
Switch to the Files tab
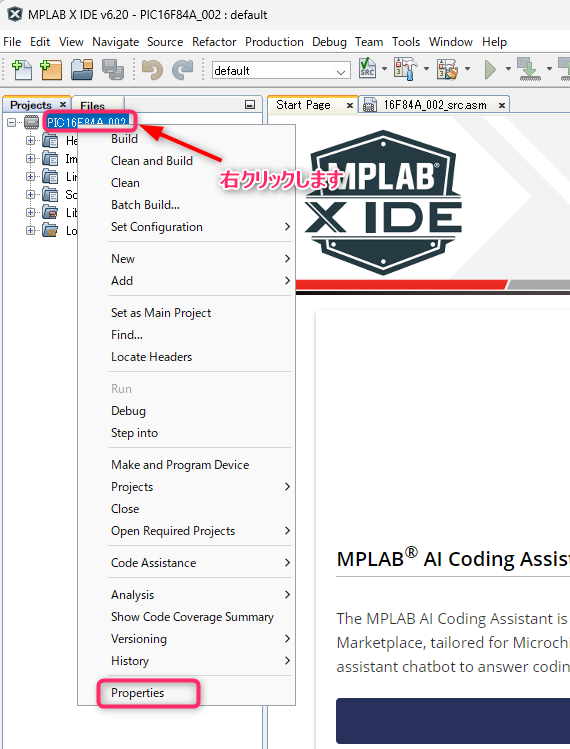[x=93, y=106]
